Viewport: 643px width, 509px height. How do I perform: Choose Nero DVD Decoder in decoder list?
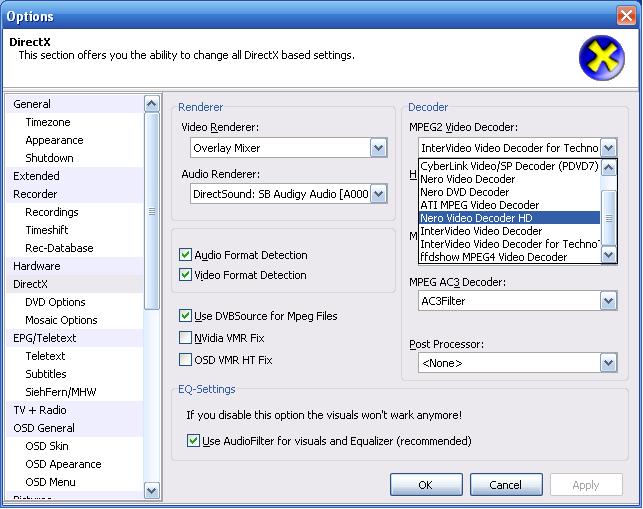click(509, 192)
